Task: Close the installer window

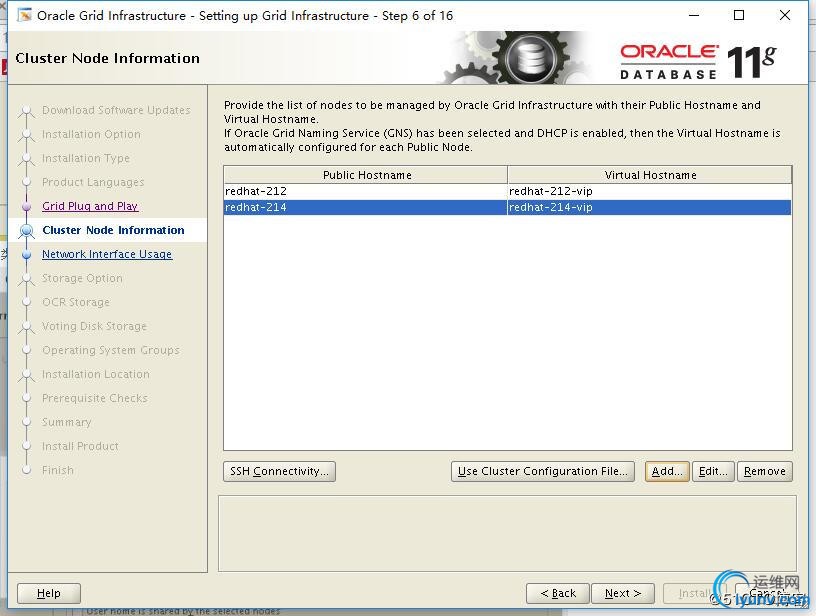Action: click(785, 15)
